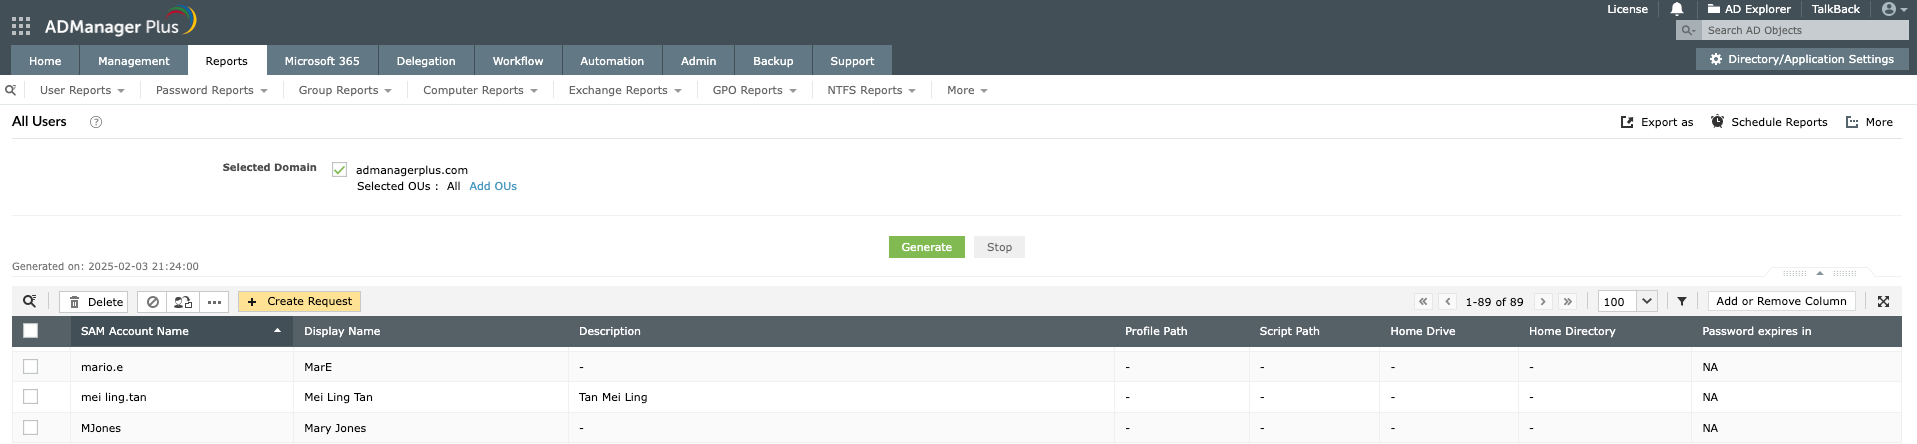Check the MJones row checkbox
The height and width of the screenshot is (444, 1917).
pyautogui.click(x=30, y=428)
